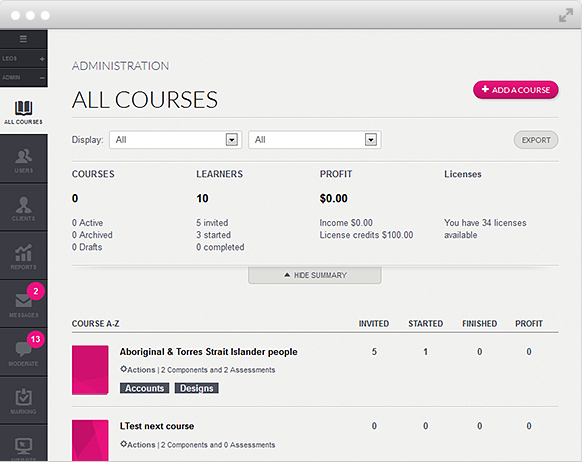This screenshot has width=582, height=463.
Task: Open the Moderate speech bubble icon
Action: (23, 349)
